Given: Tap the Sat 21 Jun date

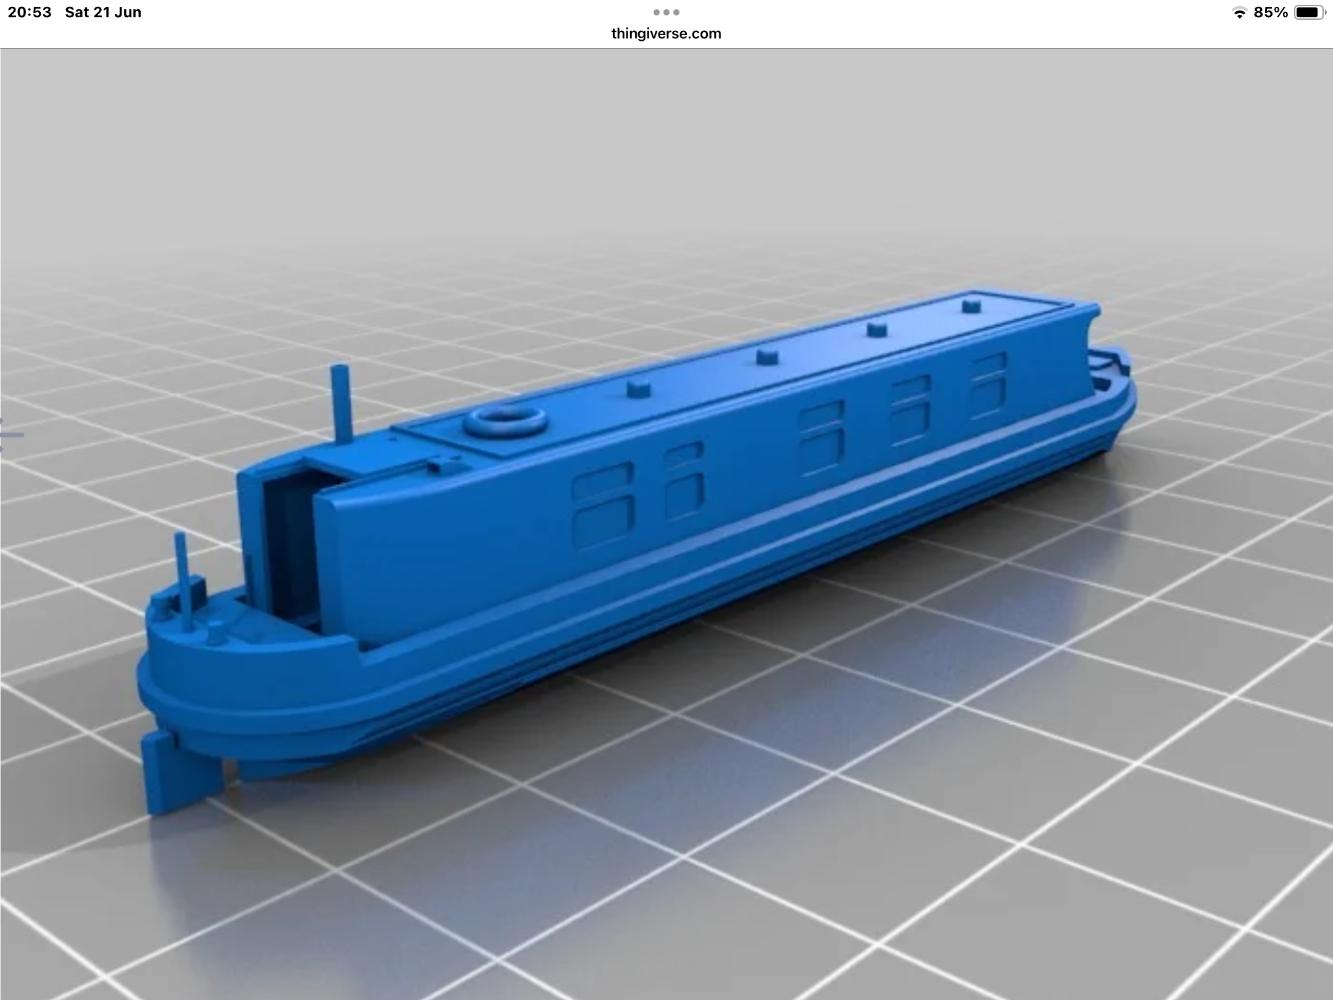Looking at the screenshot, I should pos(103,13).
